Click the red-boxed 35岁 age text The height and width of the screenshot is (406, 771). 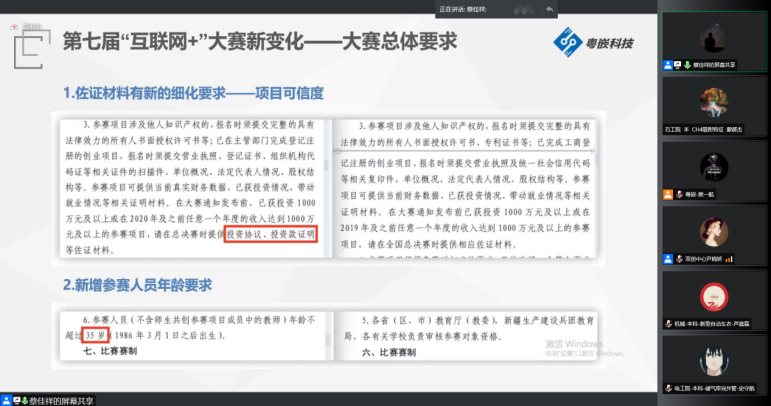coord(95,335)
